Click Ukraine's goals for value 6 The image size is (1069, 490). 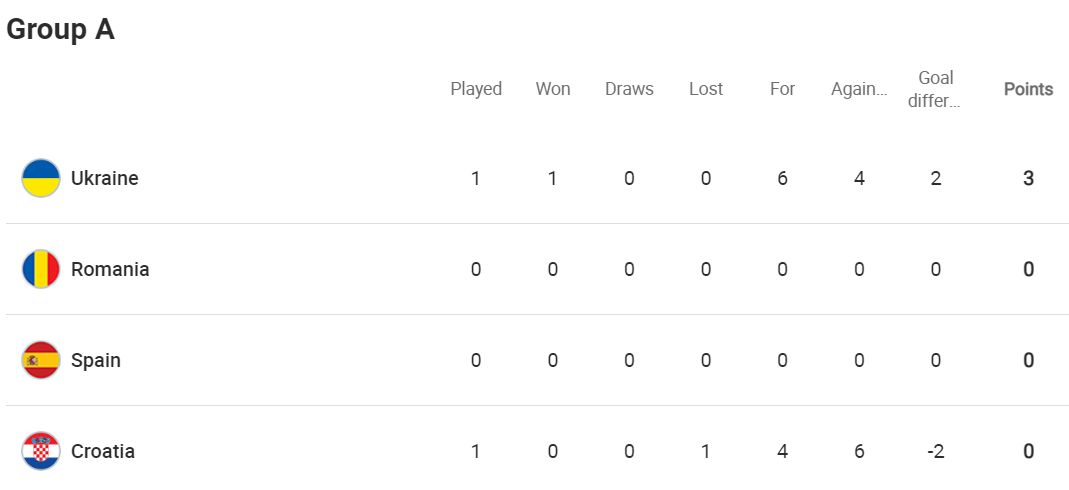click(x=783, y=179)
